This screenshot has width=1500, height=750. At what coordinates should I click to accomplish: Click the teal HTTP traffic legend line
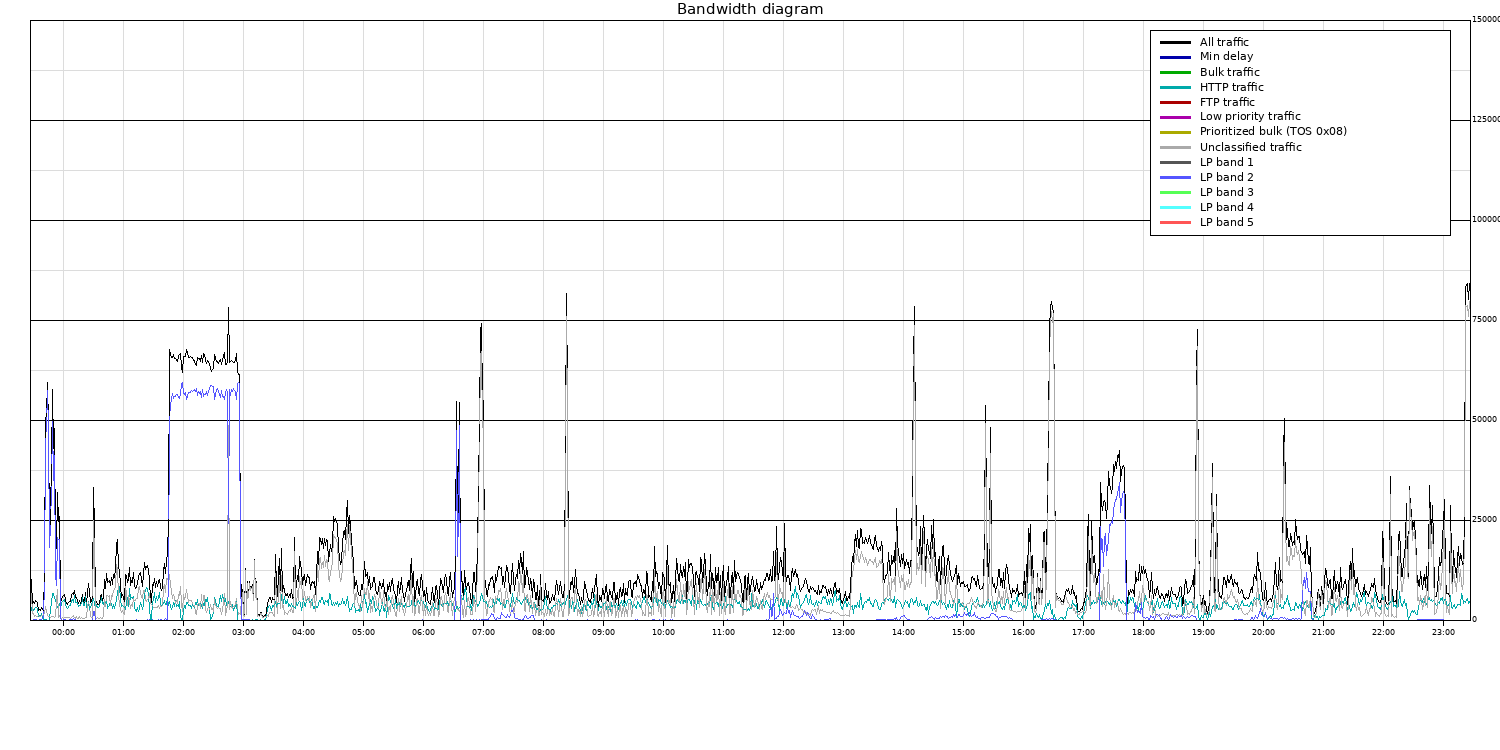[x=1175, y=87]
